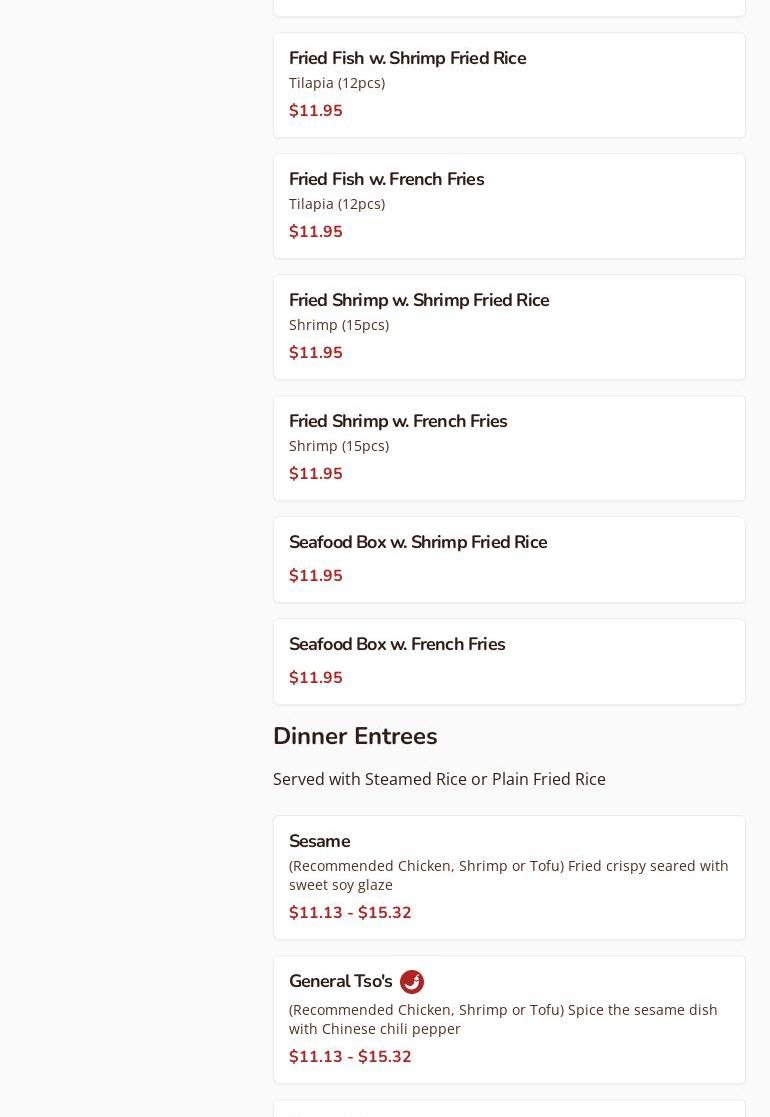Select General Tso's dinner entree title
The image size is (770, 1117).
pos(340,982)
